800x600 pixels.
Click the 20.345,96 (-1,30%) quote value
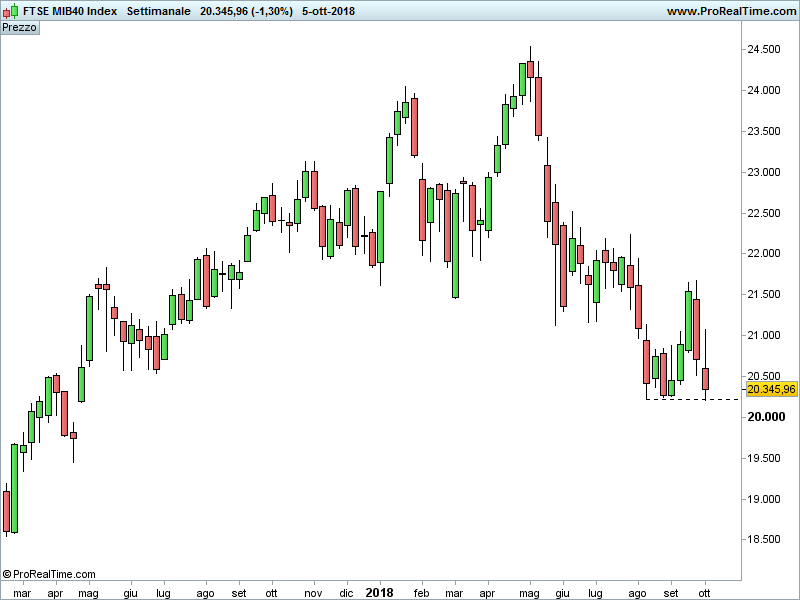coord(246,11)
